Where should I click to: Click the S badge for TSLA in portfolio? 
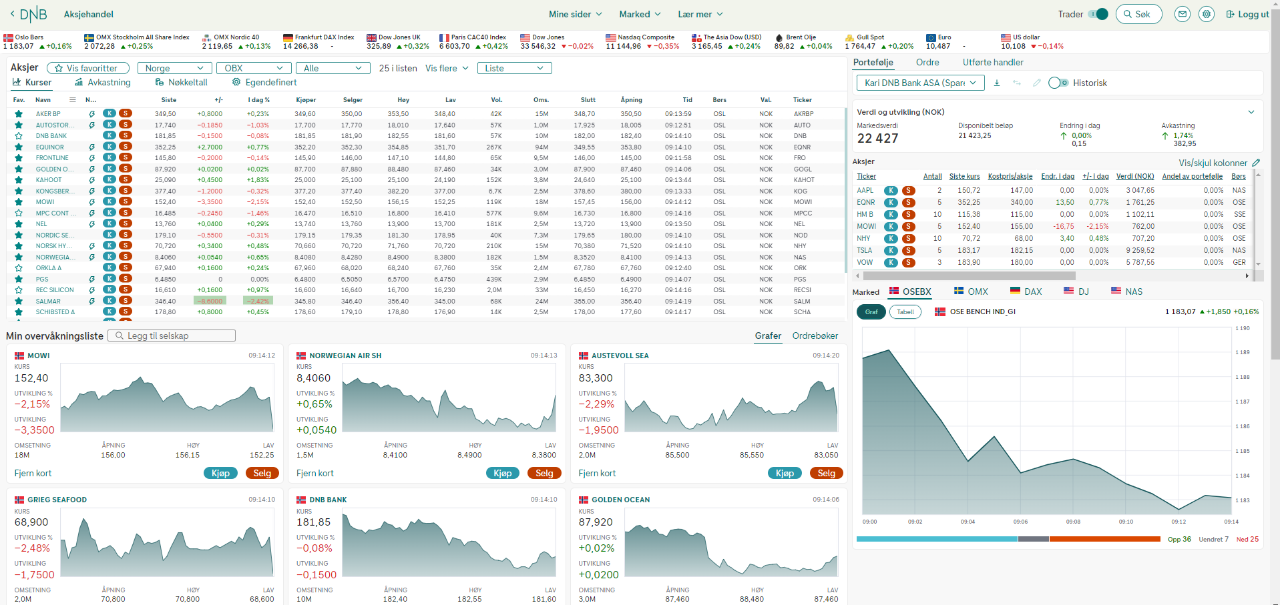point(908,250)
